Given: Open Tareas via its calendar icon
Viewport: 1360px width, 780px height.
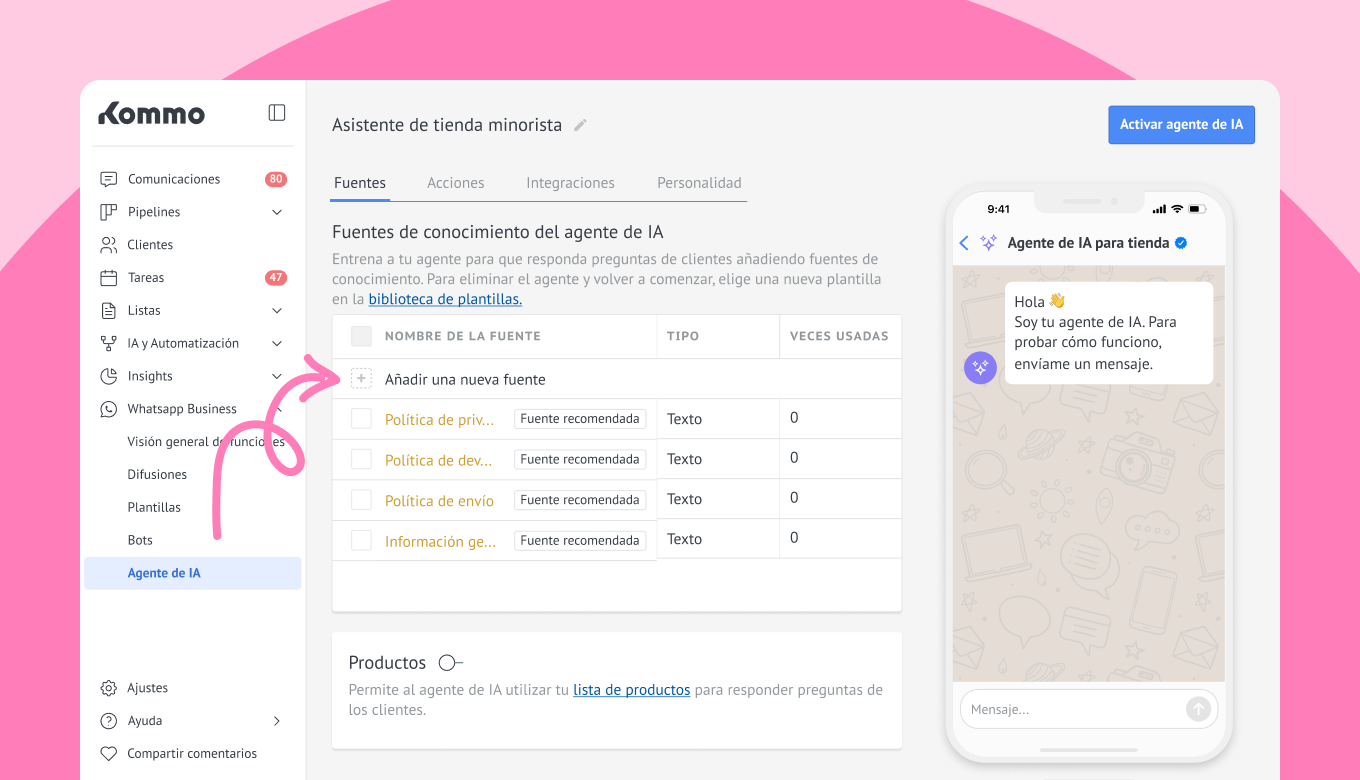Looking at the screenshot, I should [109, 278].
